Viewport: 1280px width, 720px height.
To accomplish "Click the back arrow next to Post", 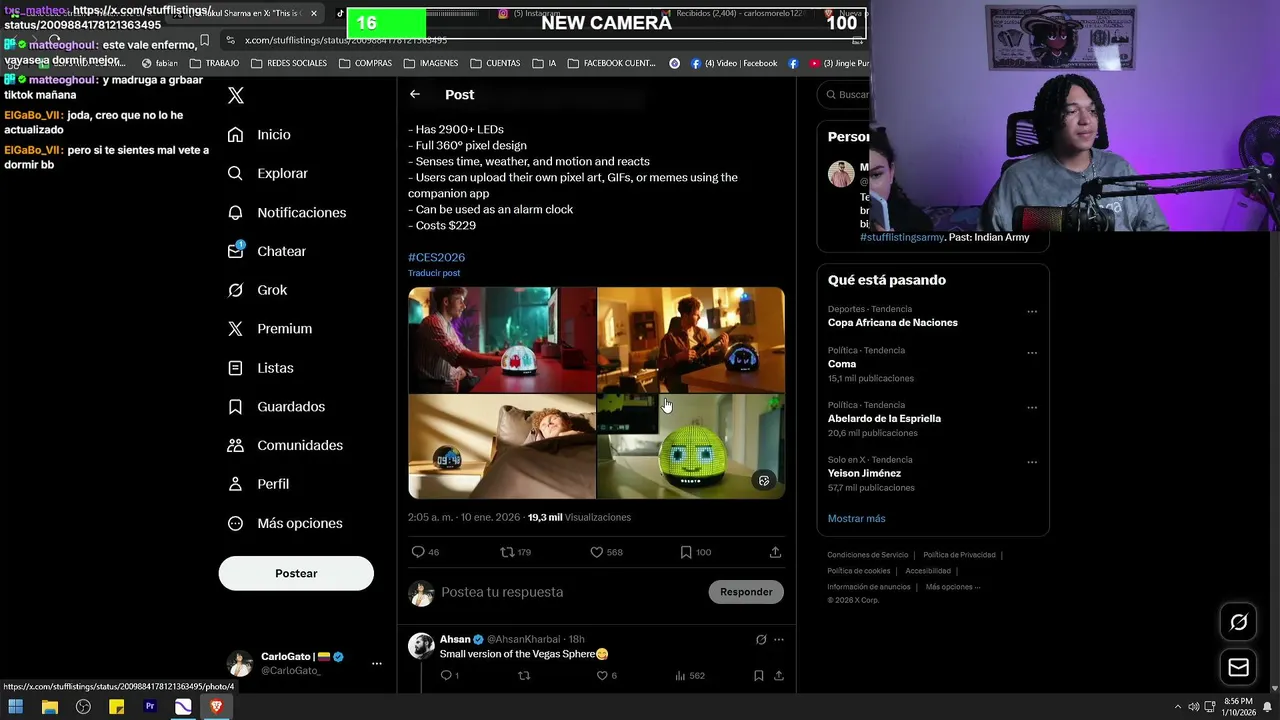I will point(415,94).
